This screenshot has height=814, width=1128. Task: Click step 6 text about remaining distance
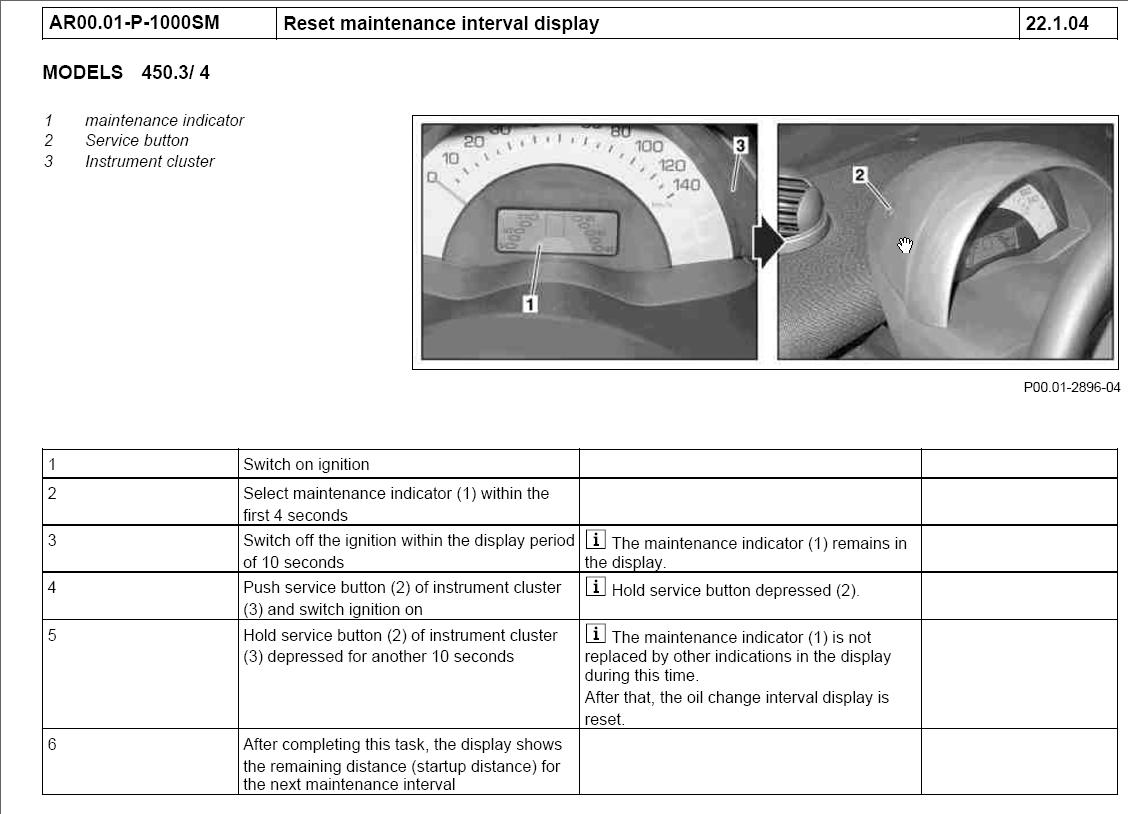pos(402,765)
